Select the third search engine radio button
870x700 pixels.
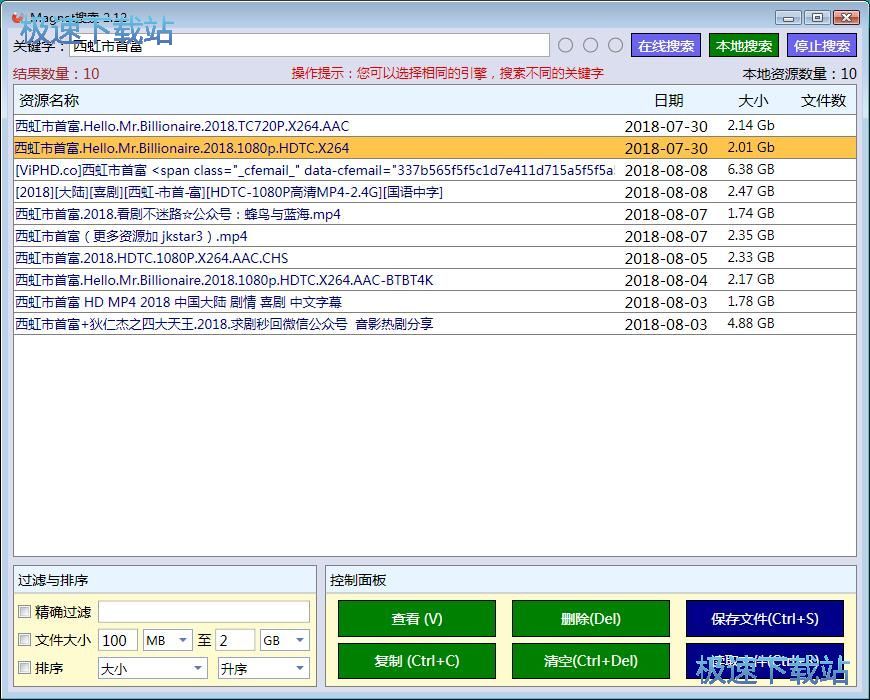point(616,45)
